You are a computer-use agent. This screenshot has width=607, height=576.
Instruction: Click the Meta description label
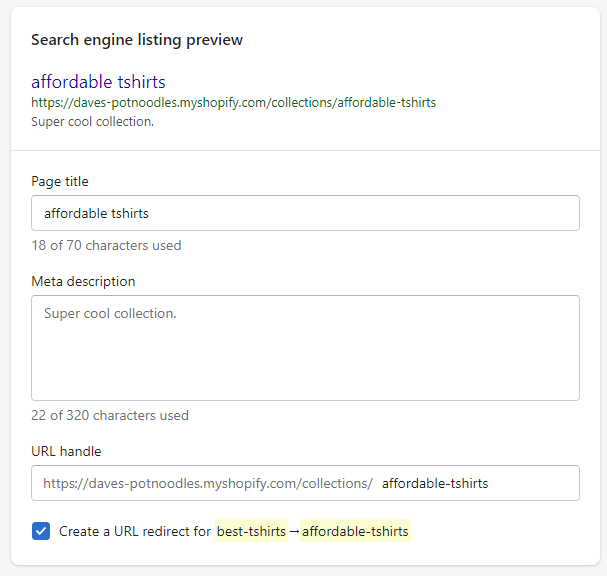tap(83, 281)
